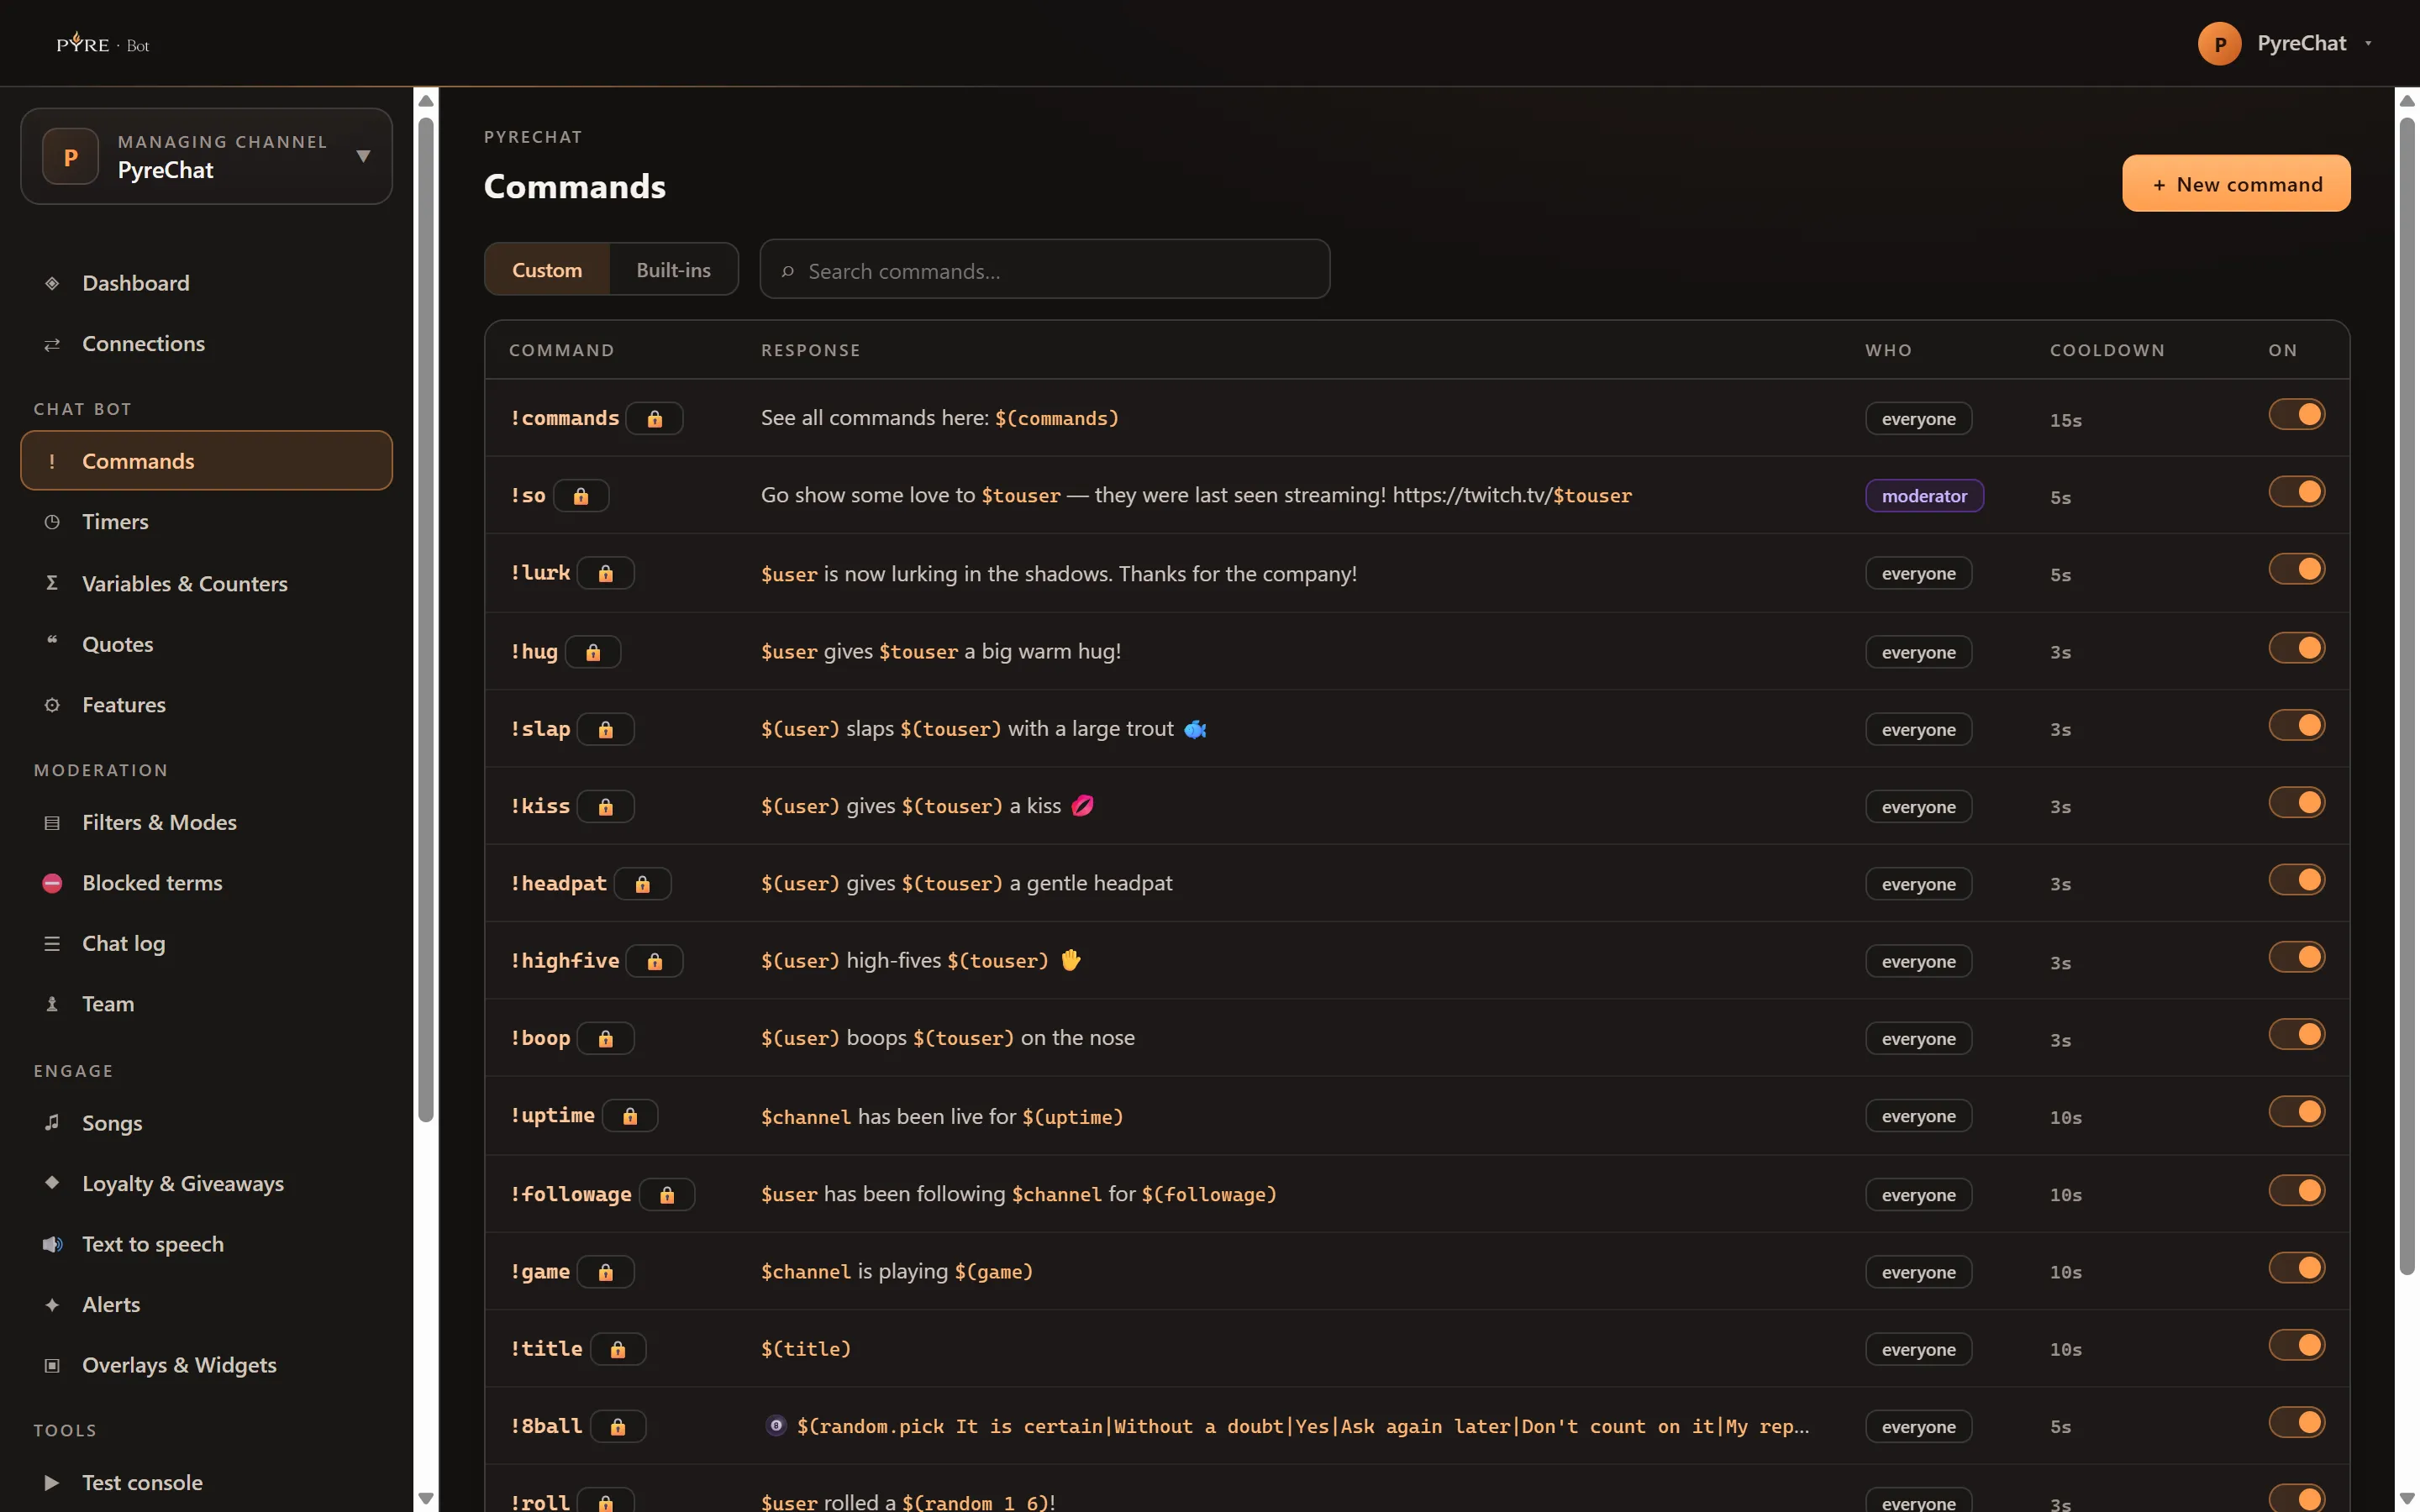The image size is (2420, 1512).
Task: Click the lock icon beside !headpat
Action: point(642,884)
